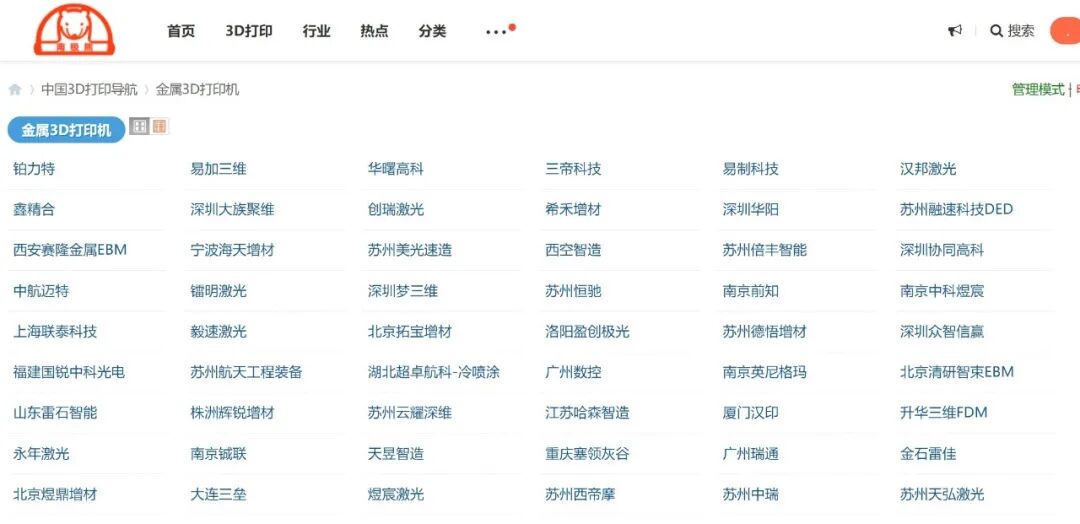1080x524 pixels.
Task: Open the 分类 navigation menu
Action: coord(432,31)
